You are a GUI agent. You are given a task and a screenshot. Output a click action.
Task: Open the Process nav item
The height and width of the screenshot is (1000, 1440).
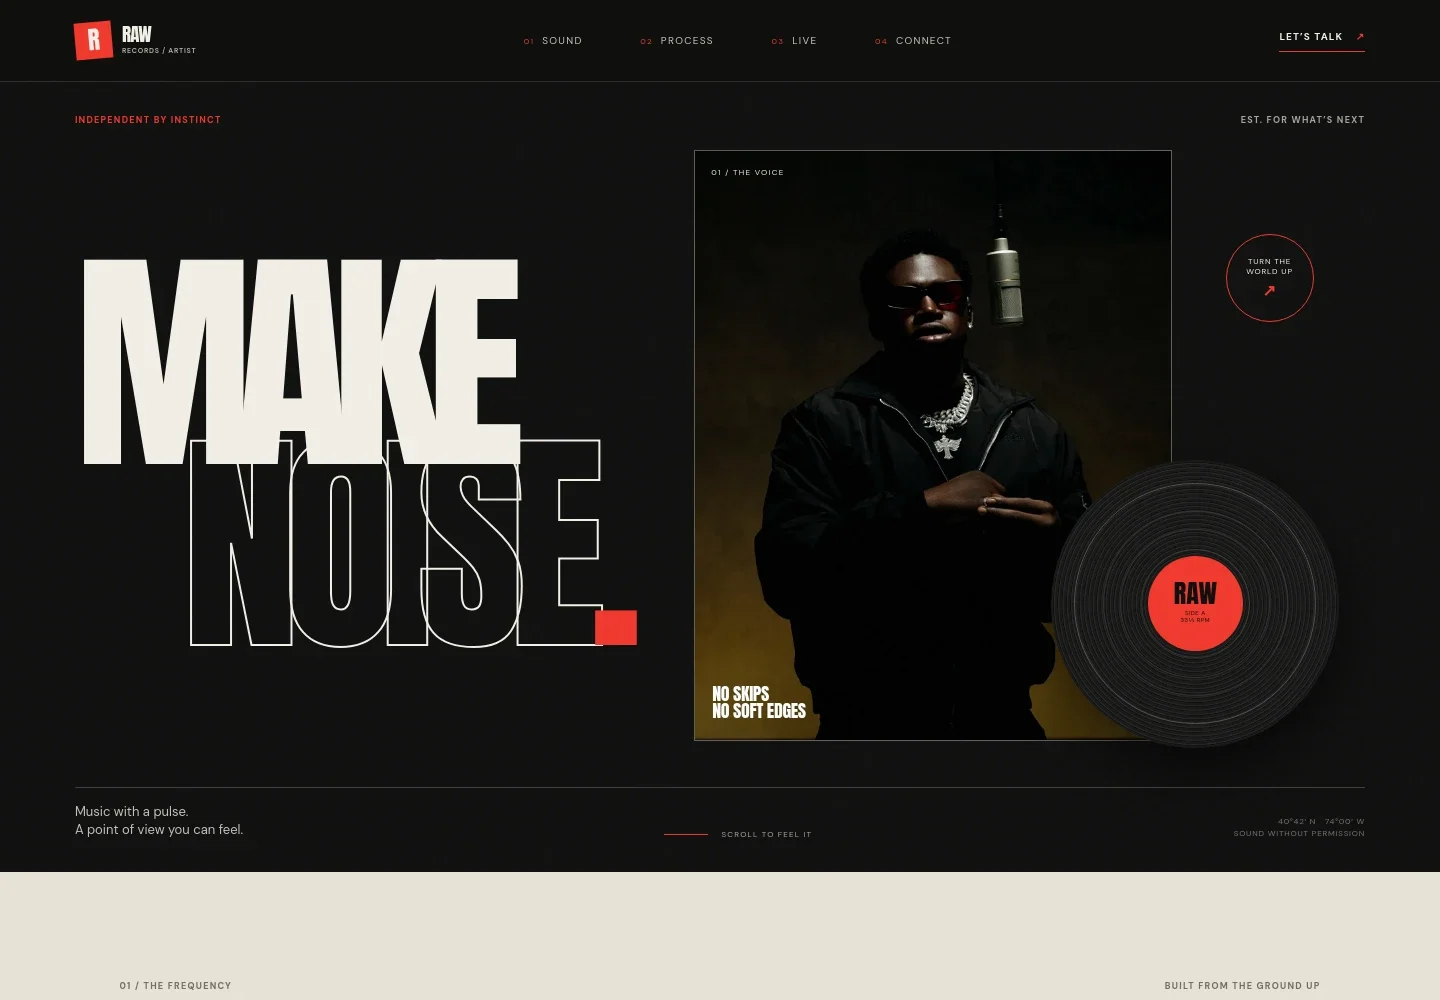(677, 41)
